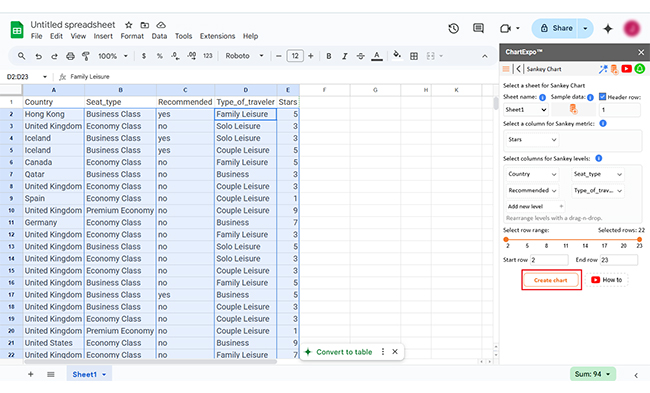This screenshot has height=393, width=650.
Task: Open the How to video link
Action: point(606,280)
